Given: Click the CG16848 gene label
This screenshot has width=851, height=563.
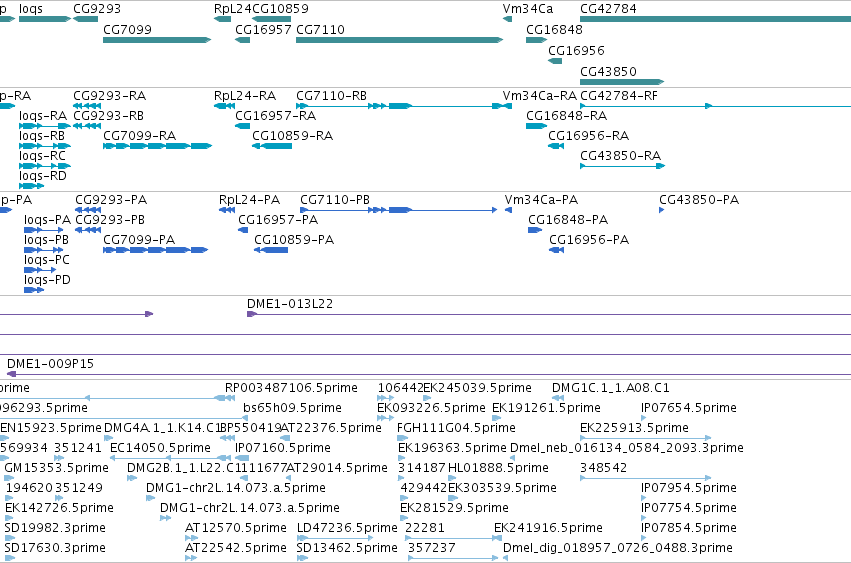Looking at the screenshot, I should [554, 29].
